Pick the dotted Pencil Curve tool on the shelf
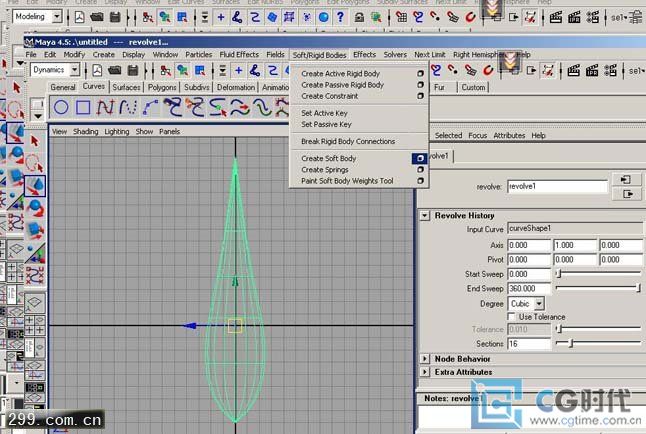Screen dimensions: 646x434 pyautogui.click(x=128, y=108)
